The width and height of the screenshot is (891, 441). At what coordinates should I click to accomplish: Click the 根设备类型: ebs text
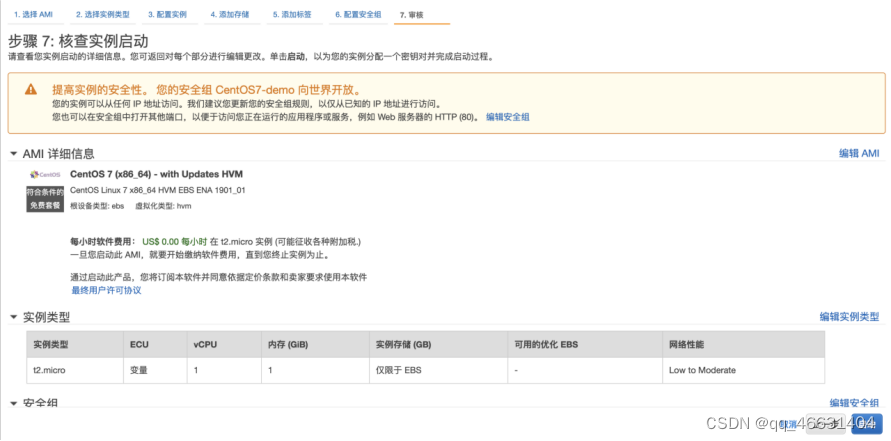[x=97, y=206]
